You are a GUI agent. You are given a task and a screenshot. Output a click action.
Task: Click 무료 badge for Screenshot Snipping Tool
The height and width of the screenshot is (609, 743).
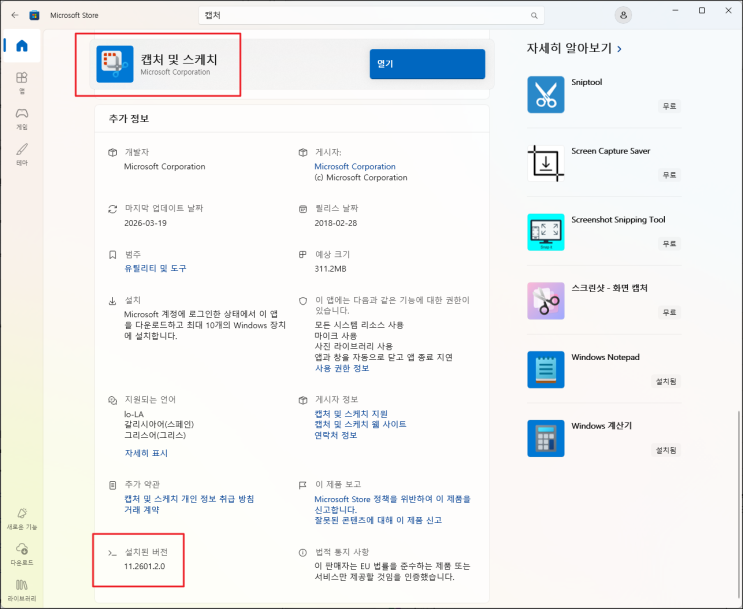(670, 244)
